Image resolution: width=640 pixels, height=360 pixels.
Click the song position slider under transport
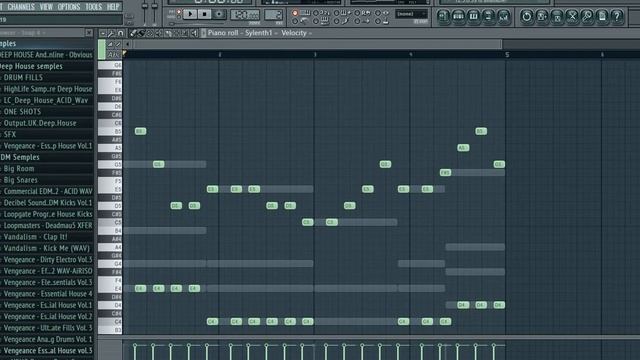[197, 24]
